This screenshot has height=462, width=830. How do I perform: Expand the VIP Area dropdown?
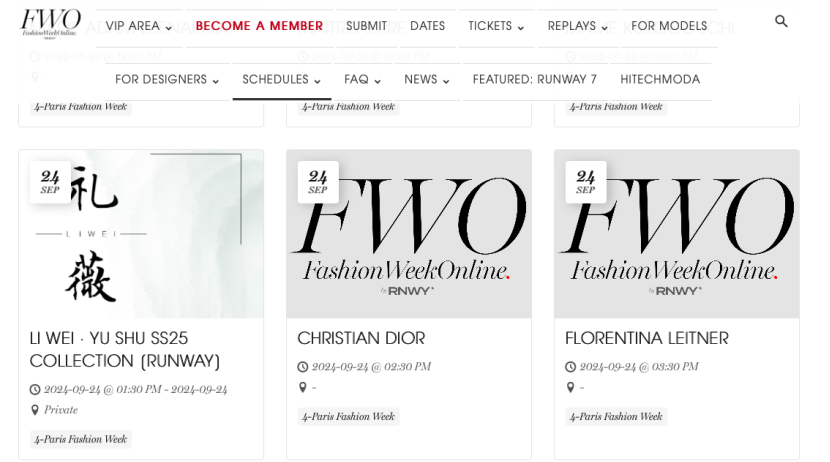click(x=139, y=26)
